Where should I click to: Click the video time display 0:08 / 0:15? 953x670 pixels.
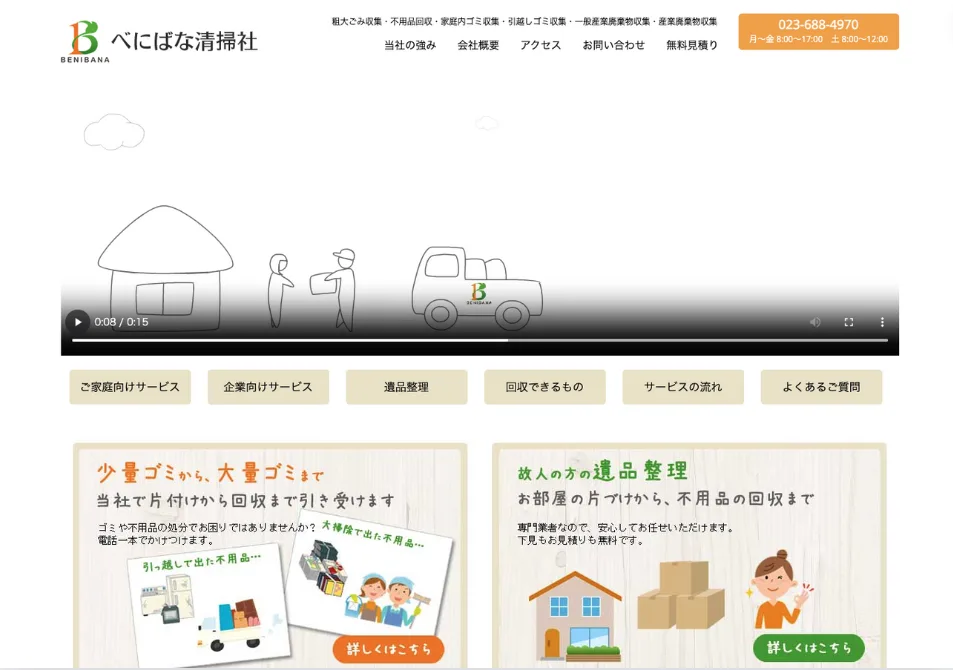[x=122, y=322]
